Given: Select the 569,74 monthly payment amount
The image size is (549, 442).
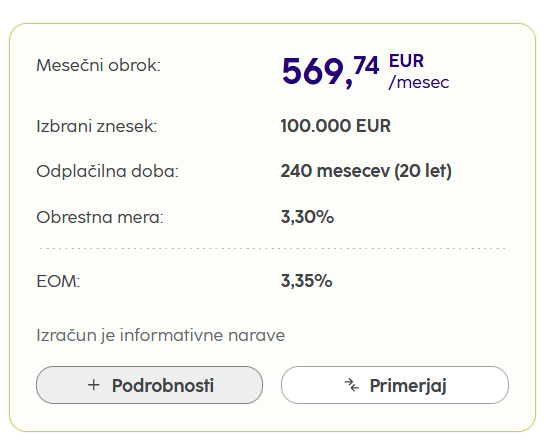Looking at the screenshot, I should 331,71.
